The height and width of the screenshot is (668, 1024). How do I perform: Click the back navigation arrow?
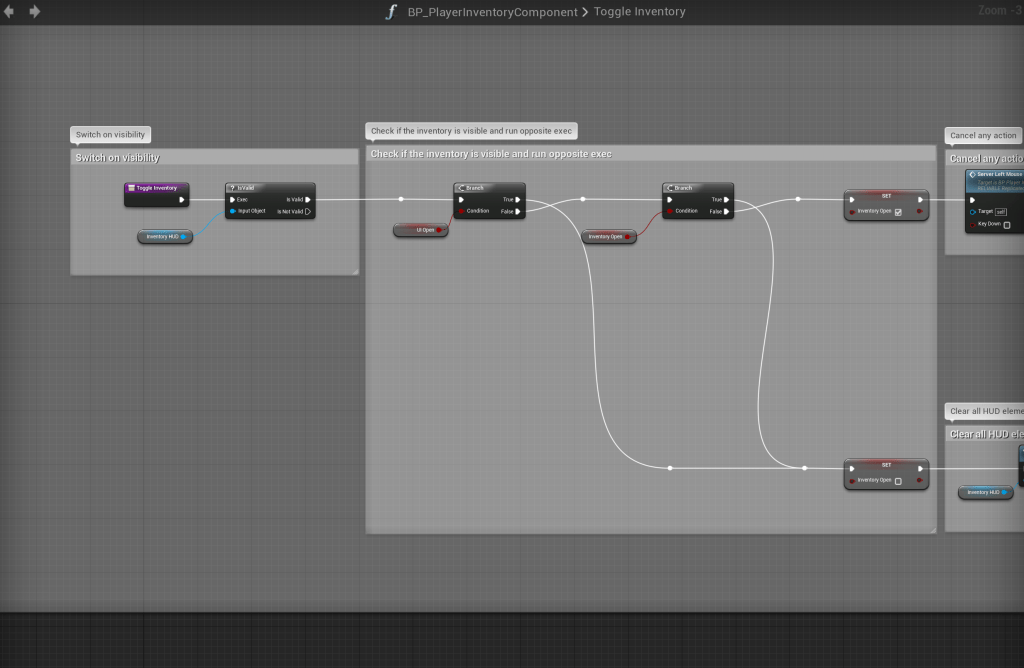(10, 12)
